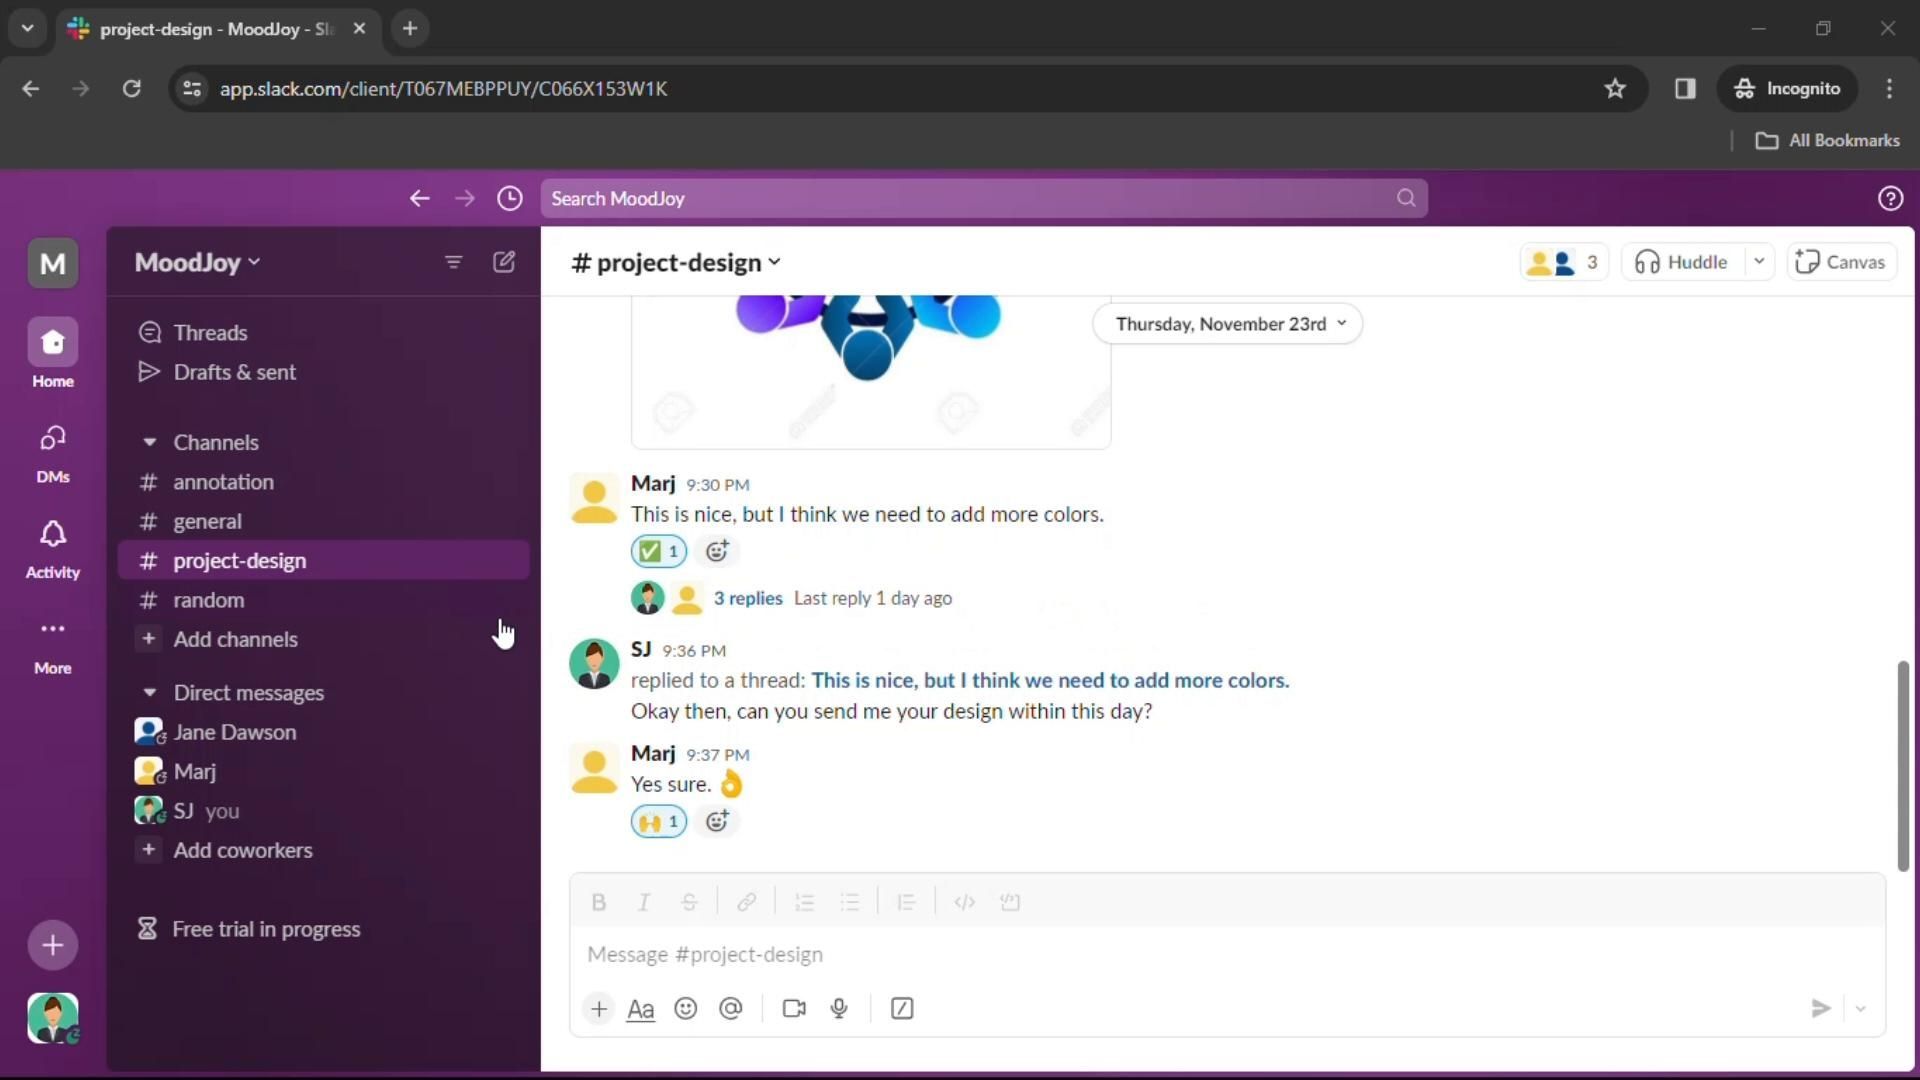Toggle raised hands reaction on Yes sure
The image size is (1920, 1080).
(659, 822)
